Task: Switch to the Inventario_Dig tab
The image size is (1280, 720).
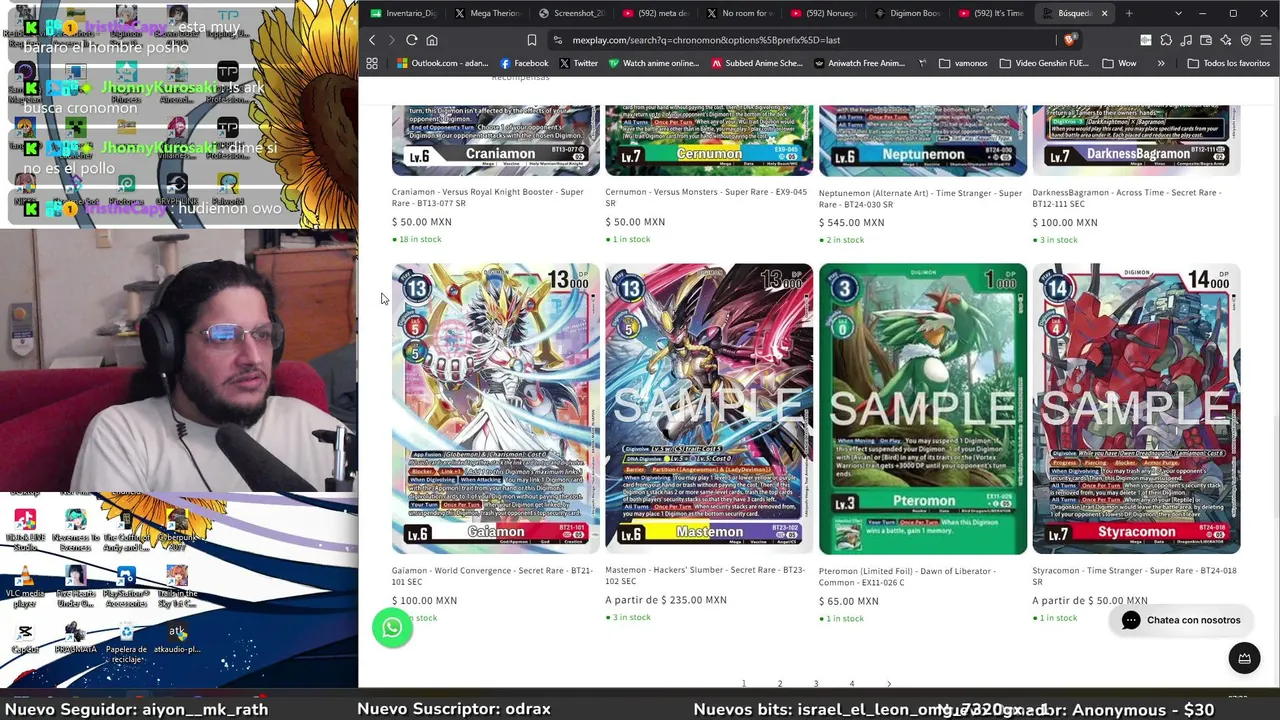Action: click(403, 13)
